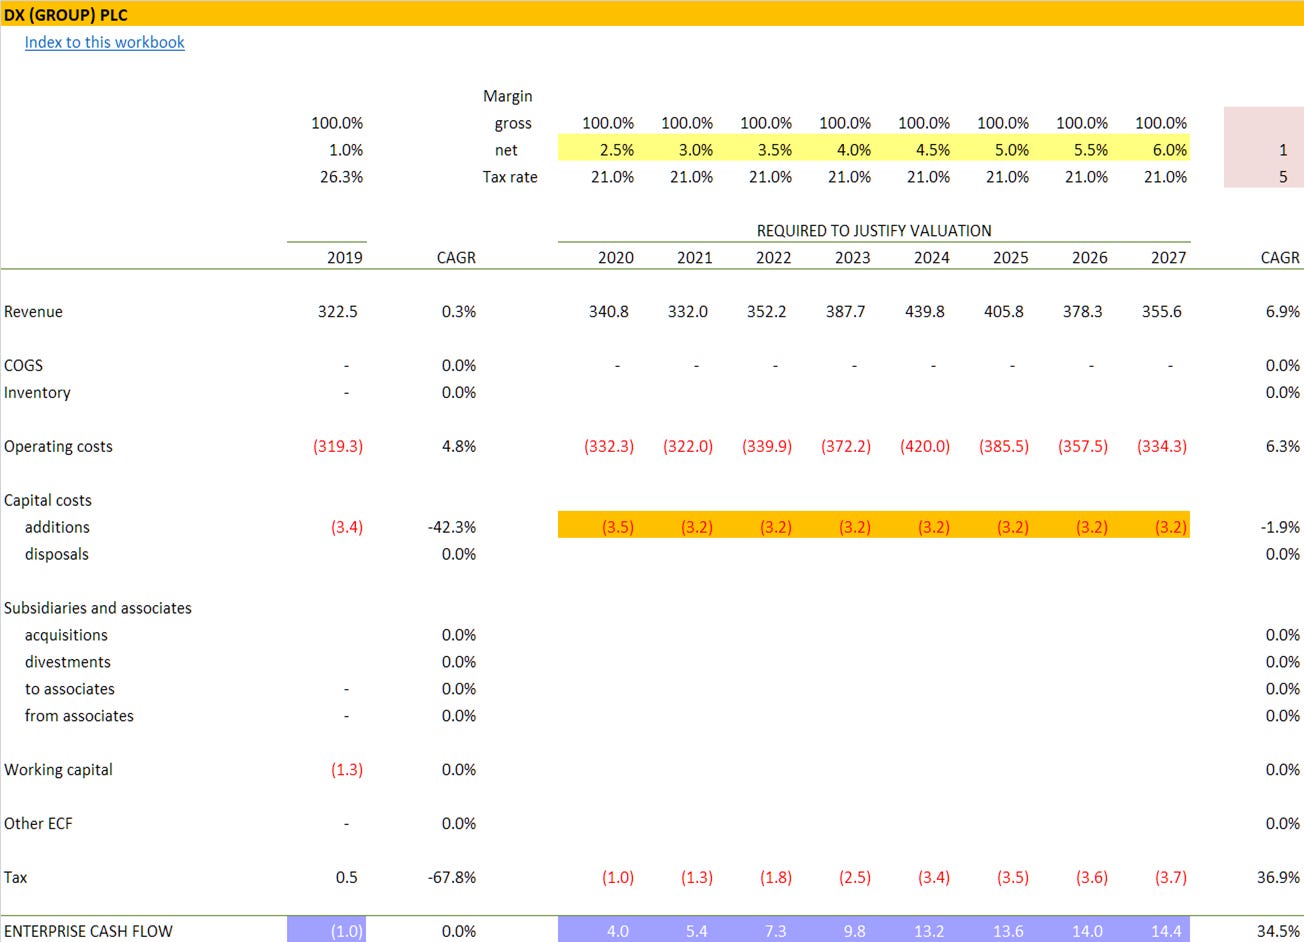Screen dimensions: 1304x942
Task: Select the 2024 Revenue value 439.8
Action: [925, 312]
